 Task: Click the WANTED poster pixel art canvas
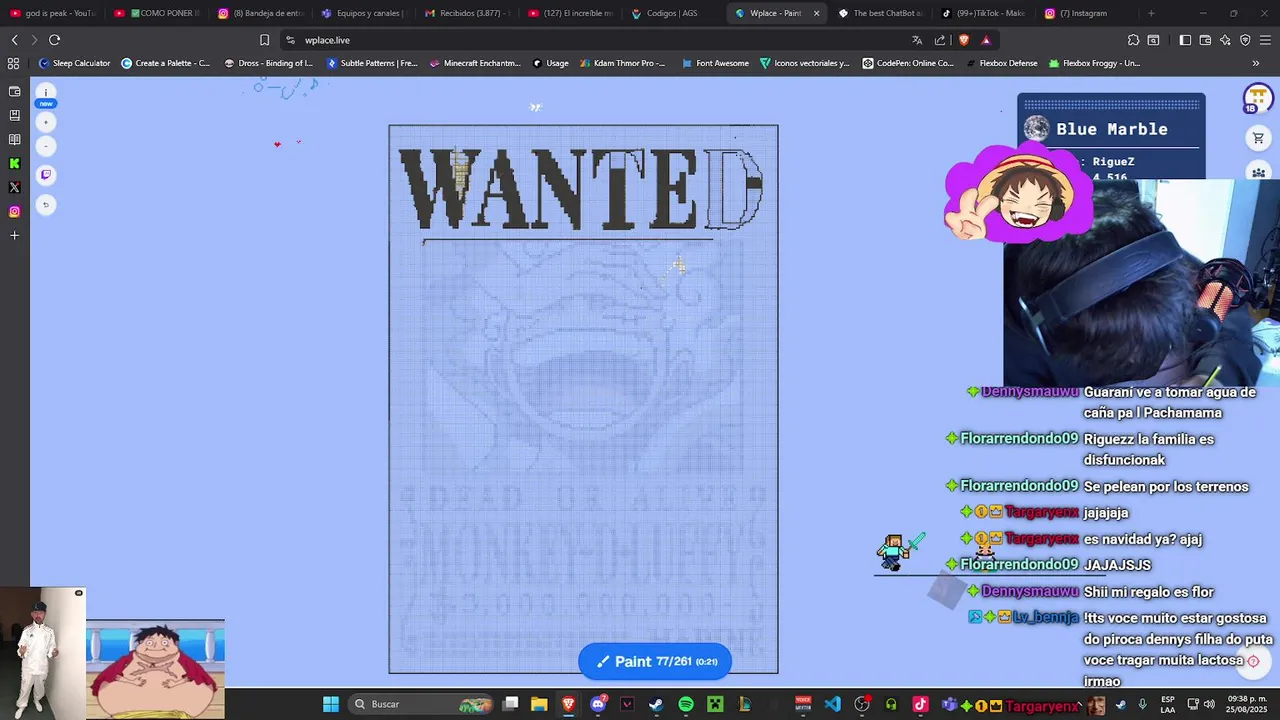[583, 399]
